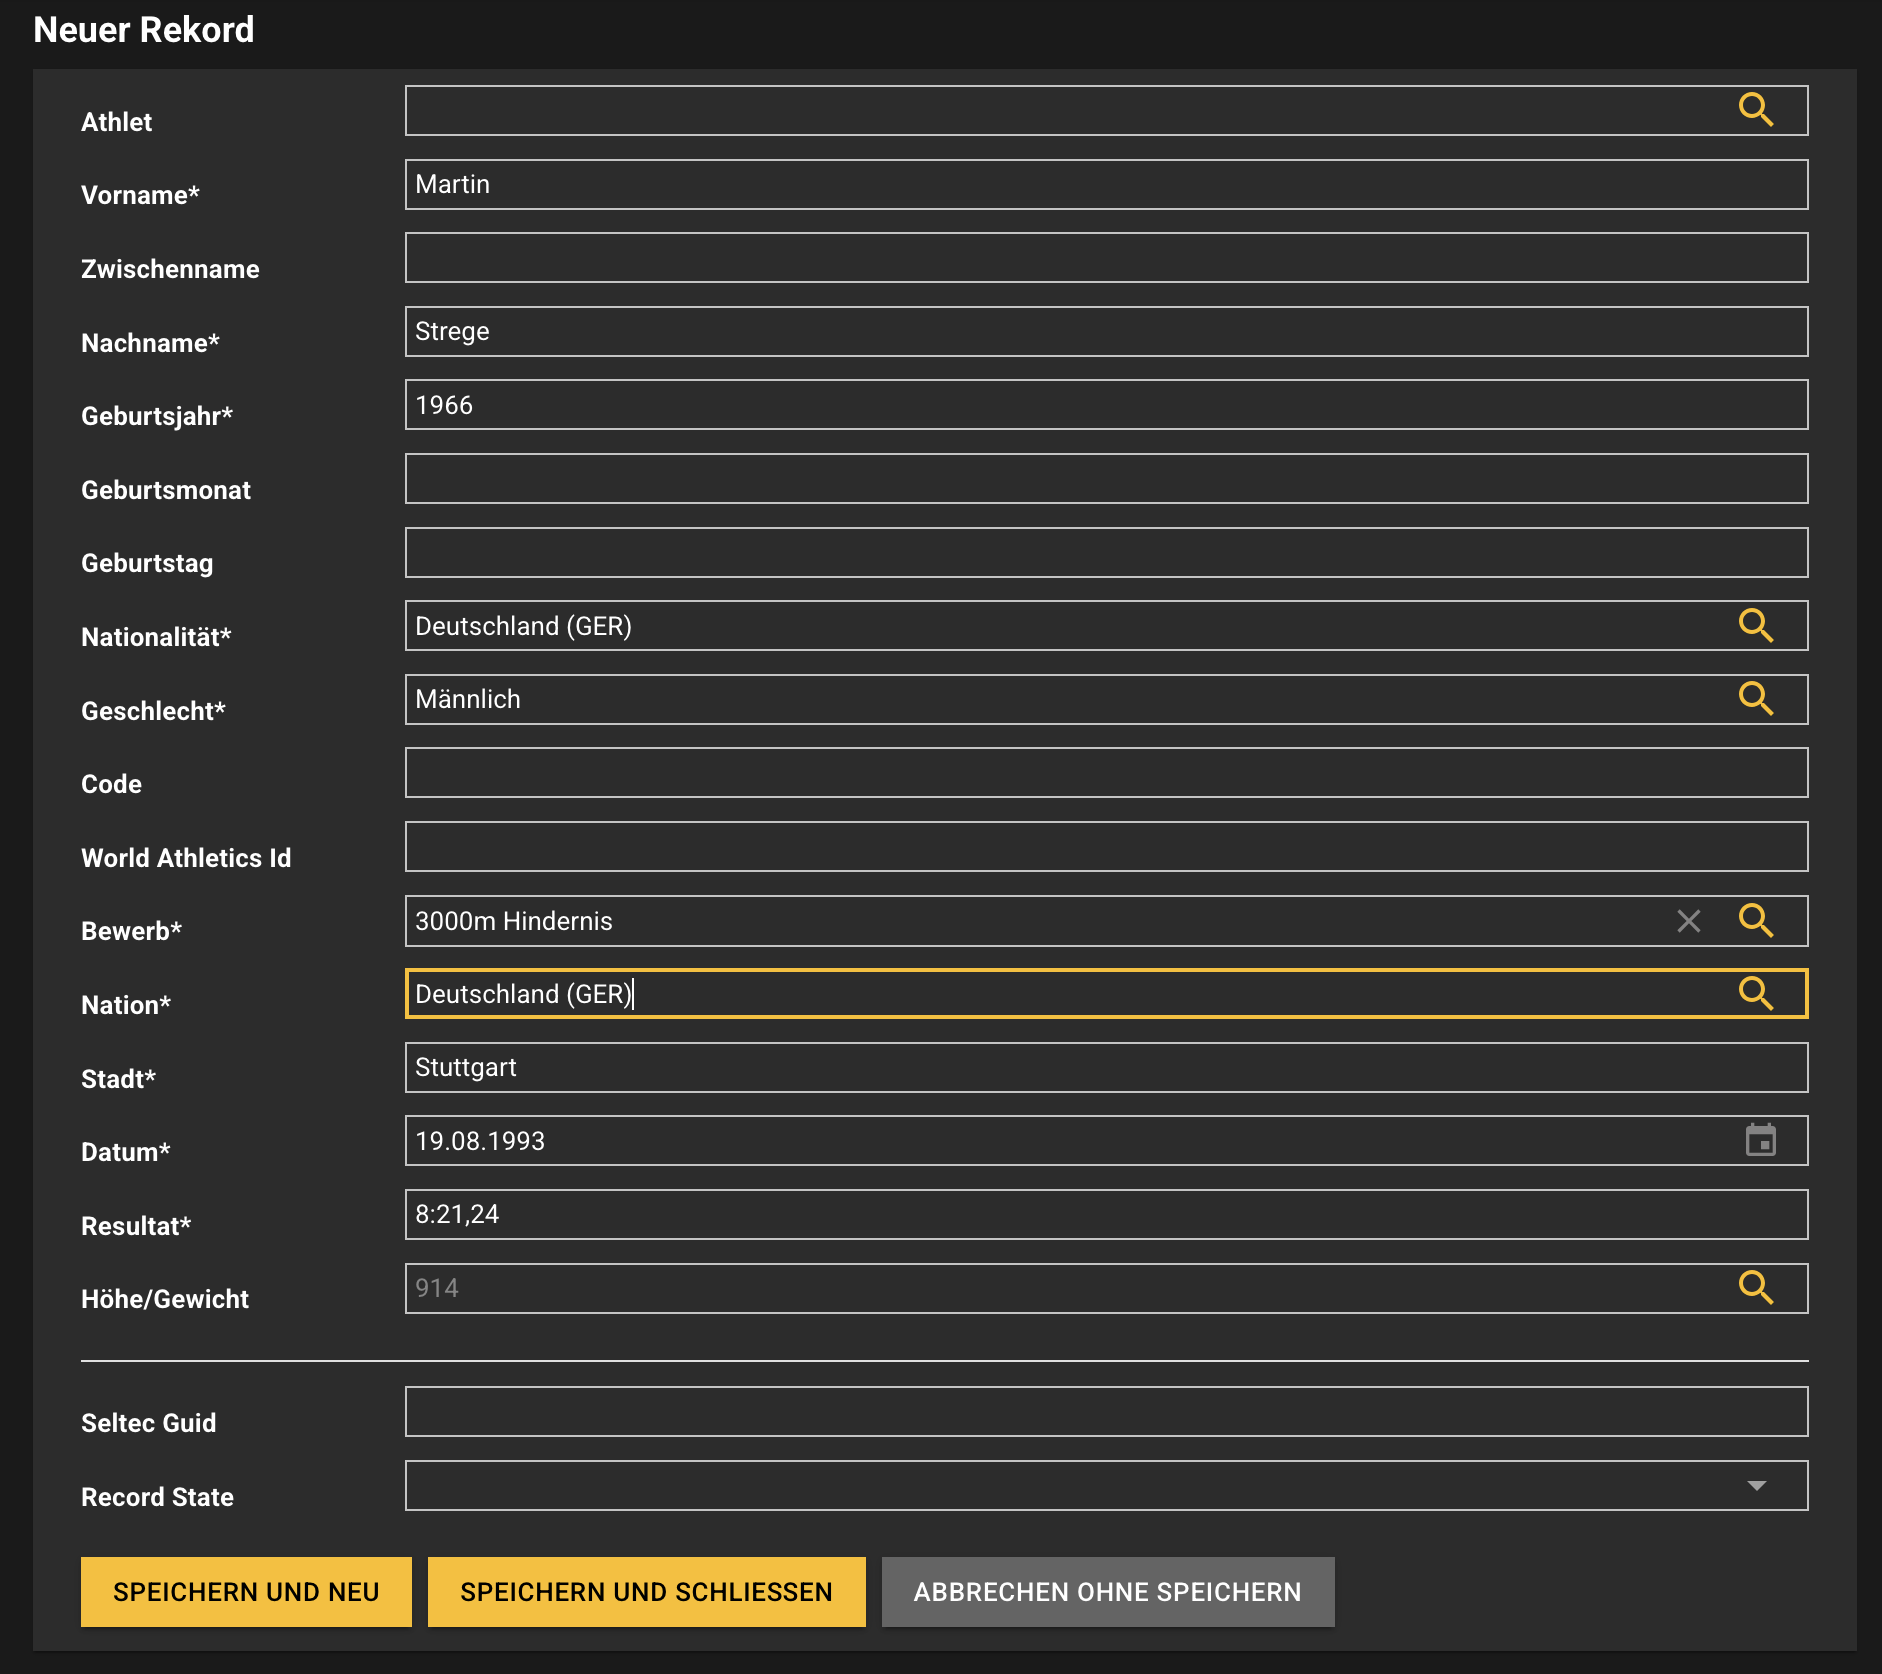
Task: Click the World Athletics Id label
Action: point(186,858)
